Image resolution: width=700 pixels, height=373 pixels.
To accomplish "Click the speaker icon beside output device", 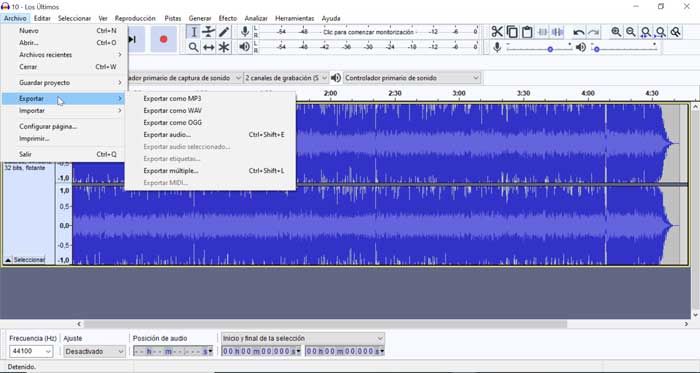I will click(x=336, y=78).
